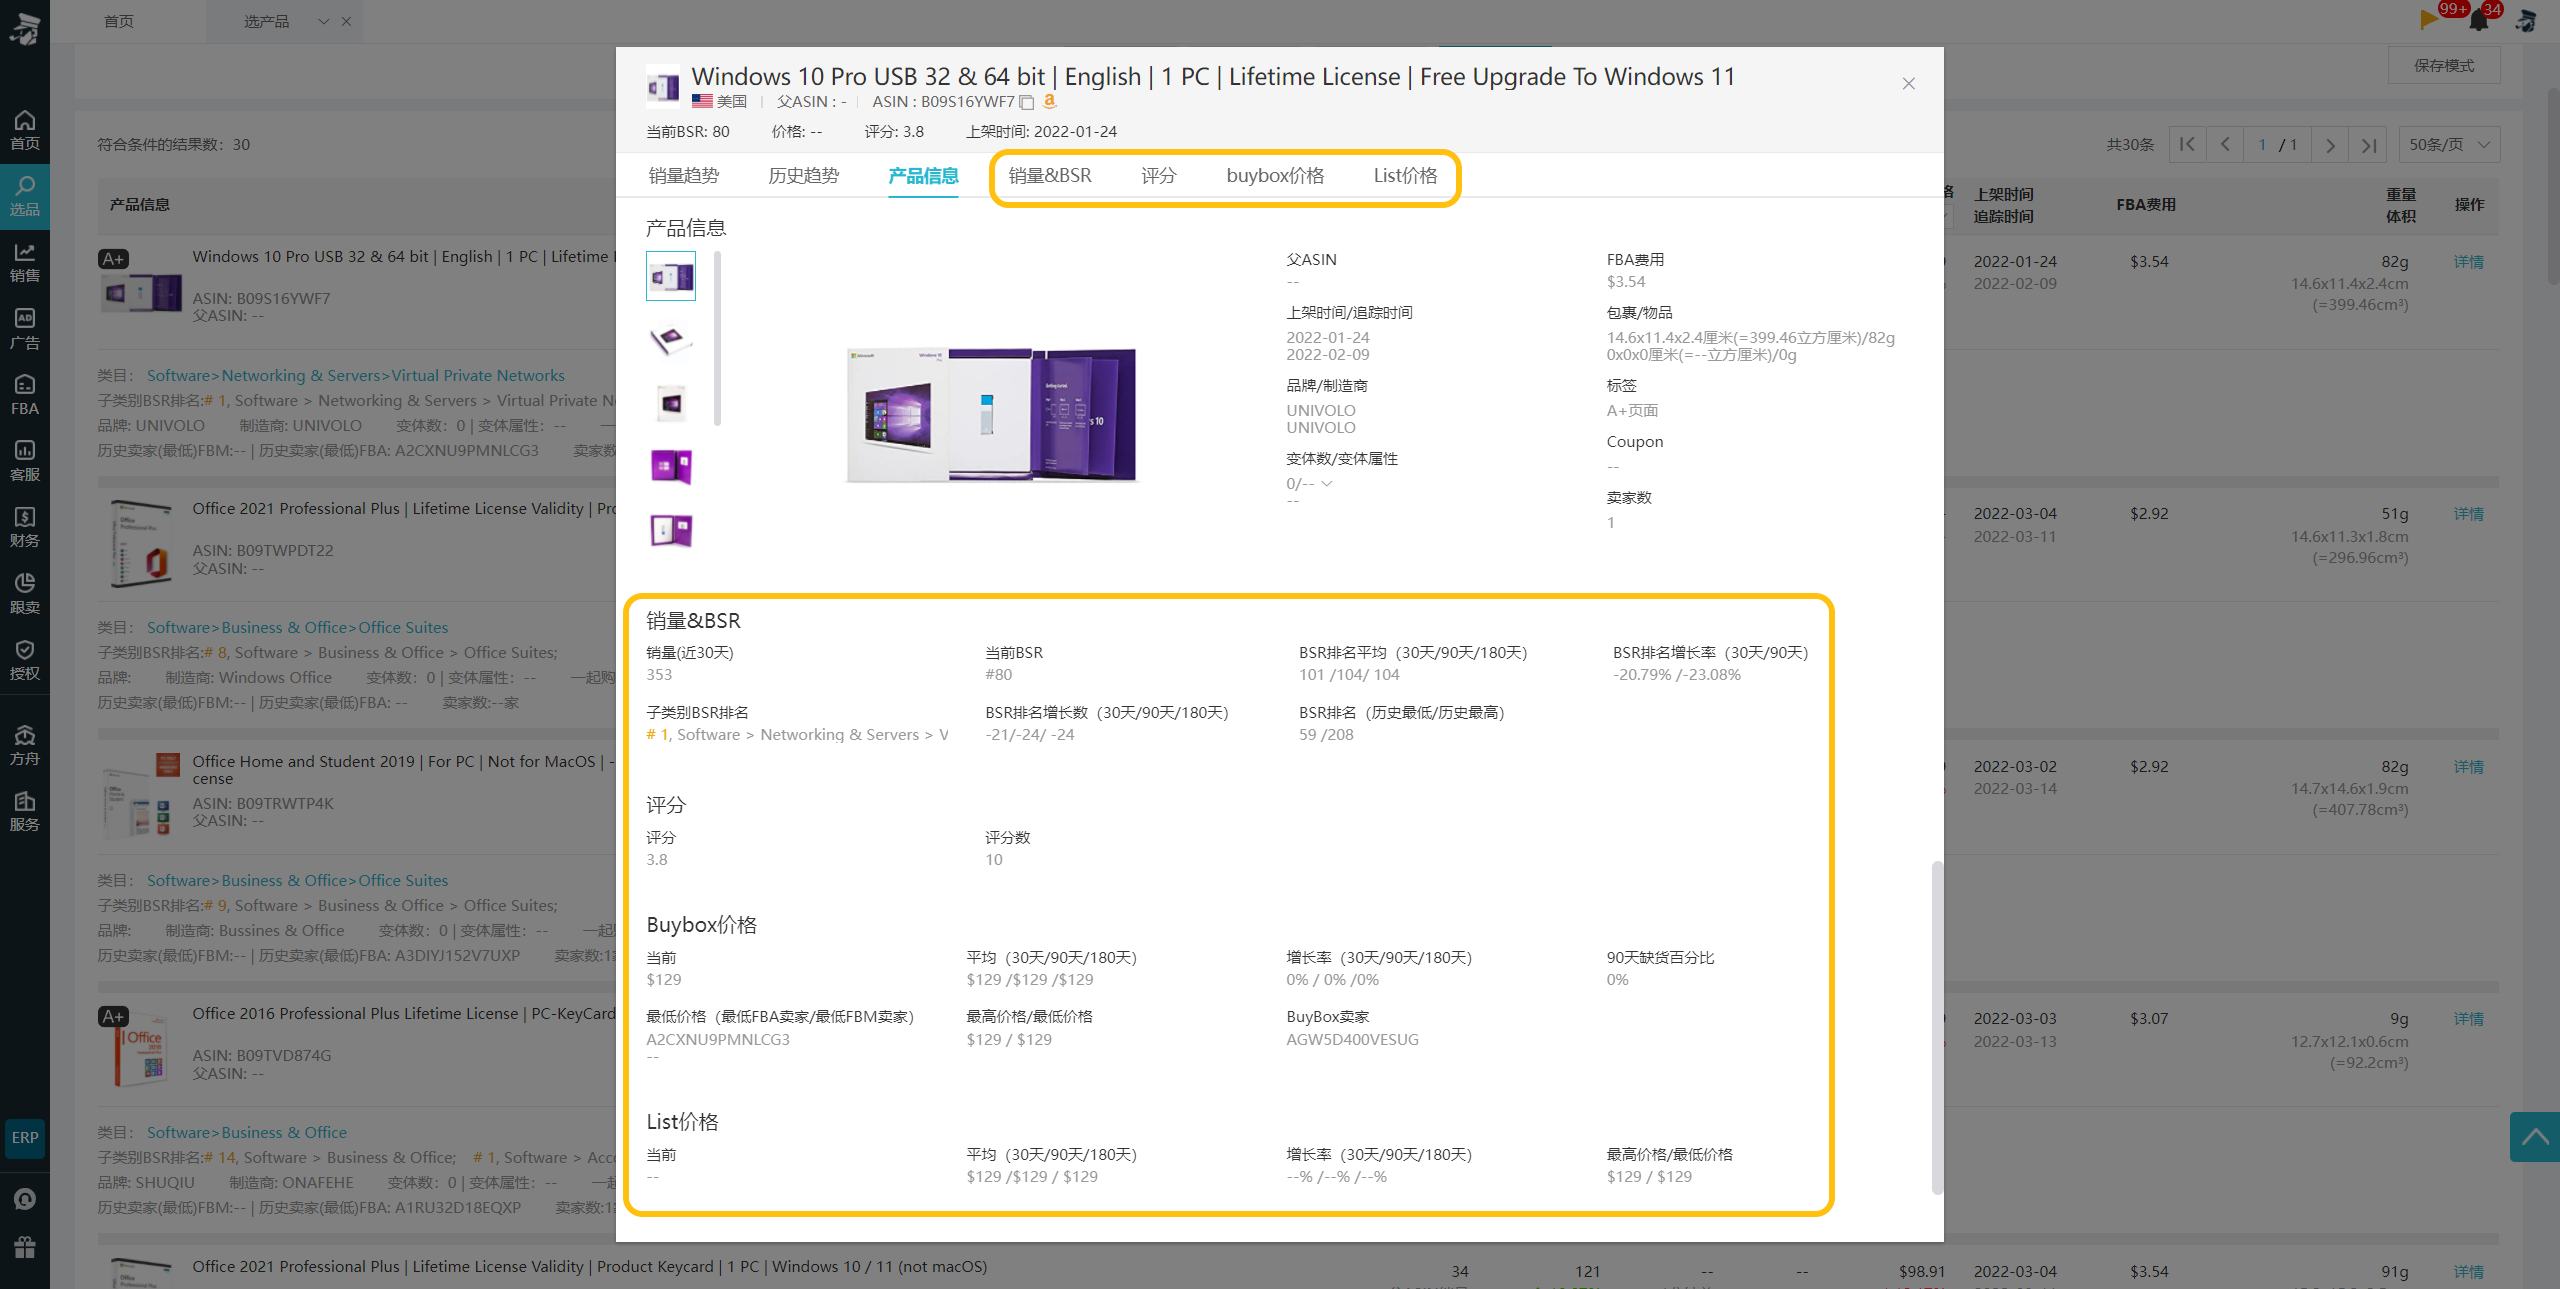Click the 子类别BSR排名 #1 Software category text
Image resolution: width=2560 pixels, height=1289 pixels.
(797, 735)
